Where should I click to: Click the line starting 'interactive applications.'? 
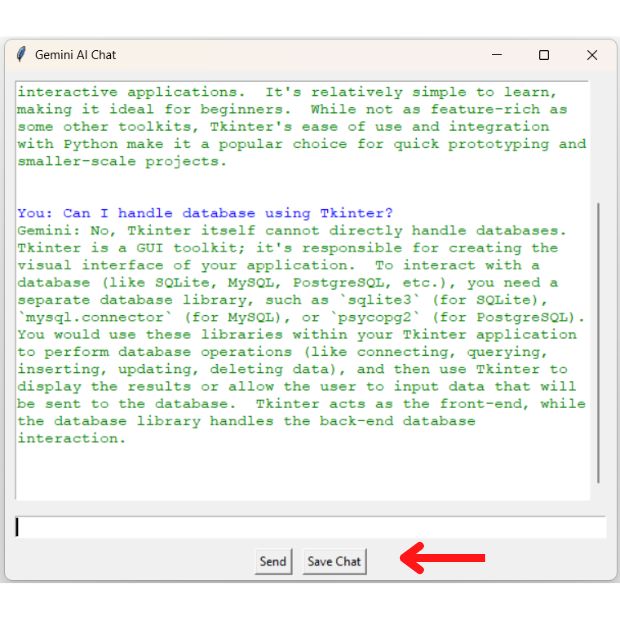[287, 92]
